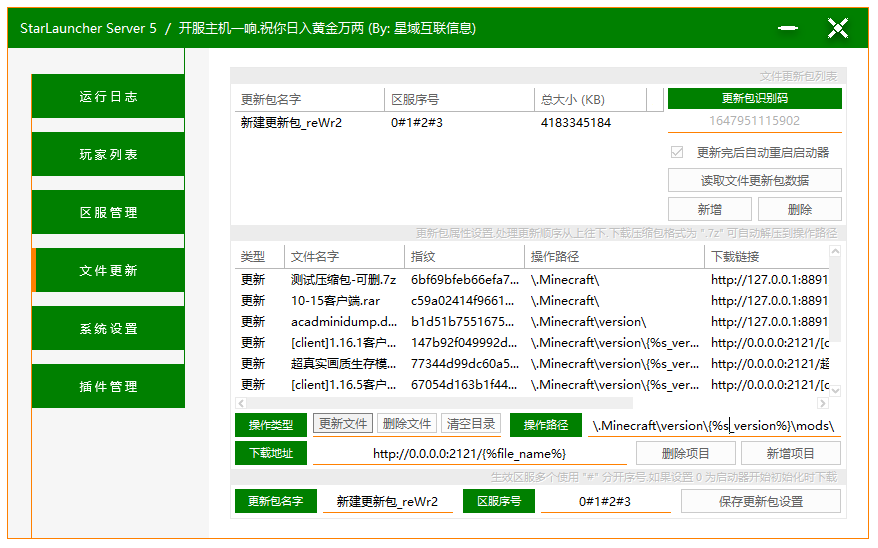Go to 系统设置 section
The width and height of the screenshot is (878, 548).
tap(108, 329)
